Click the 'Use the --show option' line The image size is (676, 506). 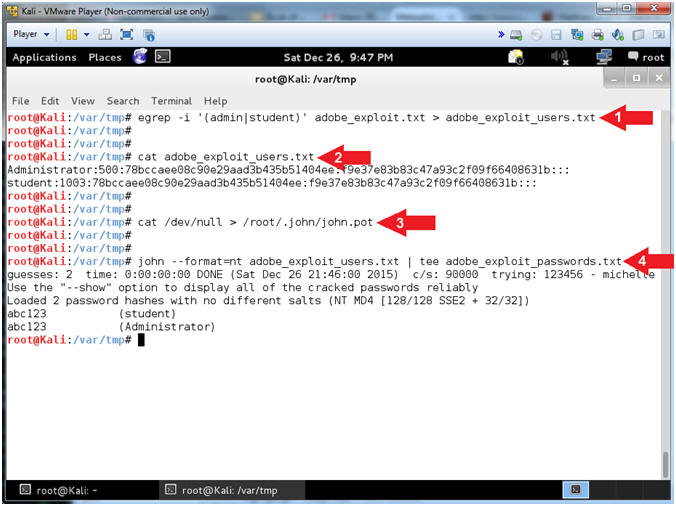tap(243, 287)
